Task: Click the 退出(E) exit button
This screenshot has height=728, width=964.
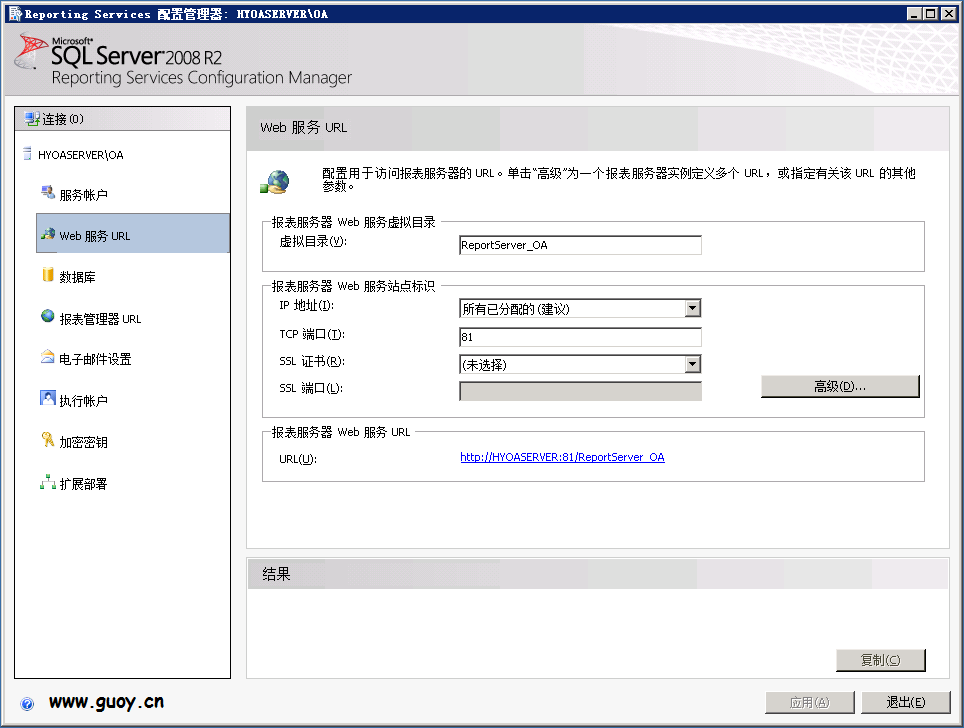Action: 906,702
